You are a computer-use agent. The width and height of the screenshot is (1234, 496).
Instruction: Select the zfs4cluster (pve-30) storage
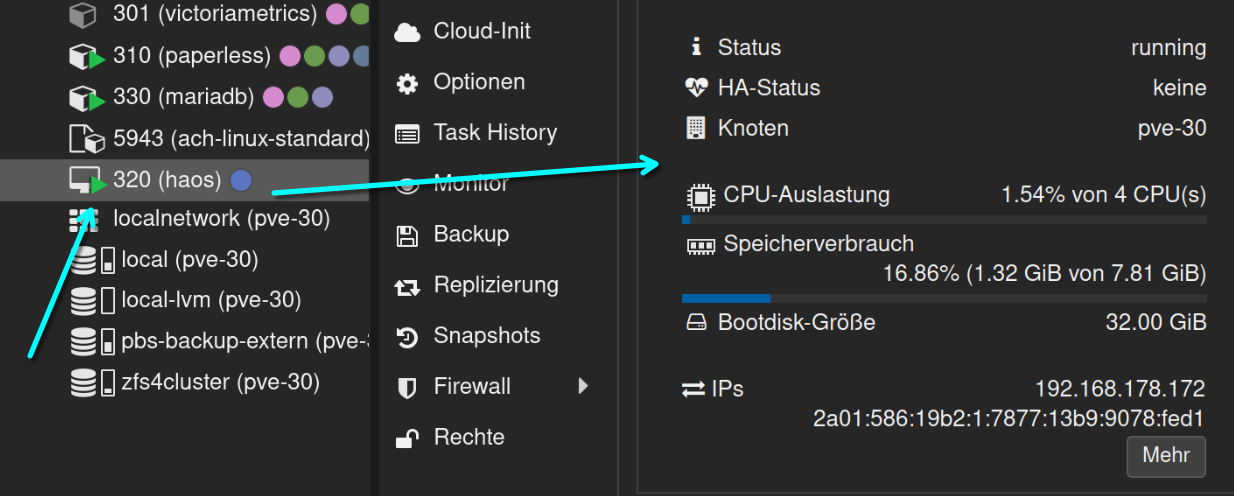pos(220,382)
